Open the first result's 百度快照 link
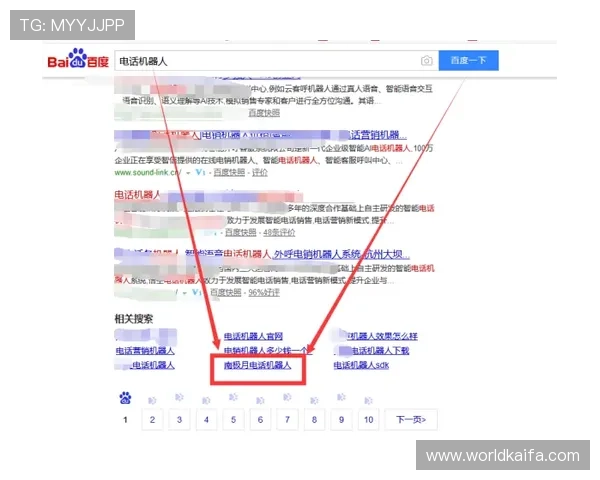Screen dimensions: 600x480 (x=264, y=113)
